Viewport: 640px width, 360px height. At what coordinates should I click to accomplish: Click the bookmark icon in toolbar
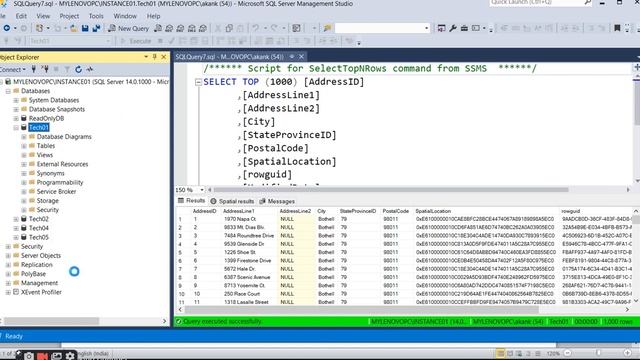(617, 28)
